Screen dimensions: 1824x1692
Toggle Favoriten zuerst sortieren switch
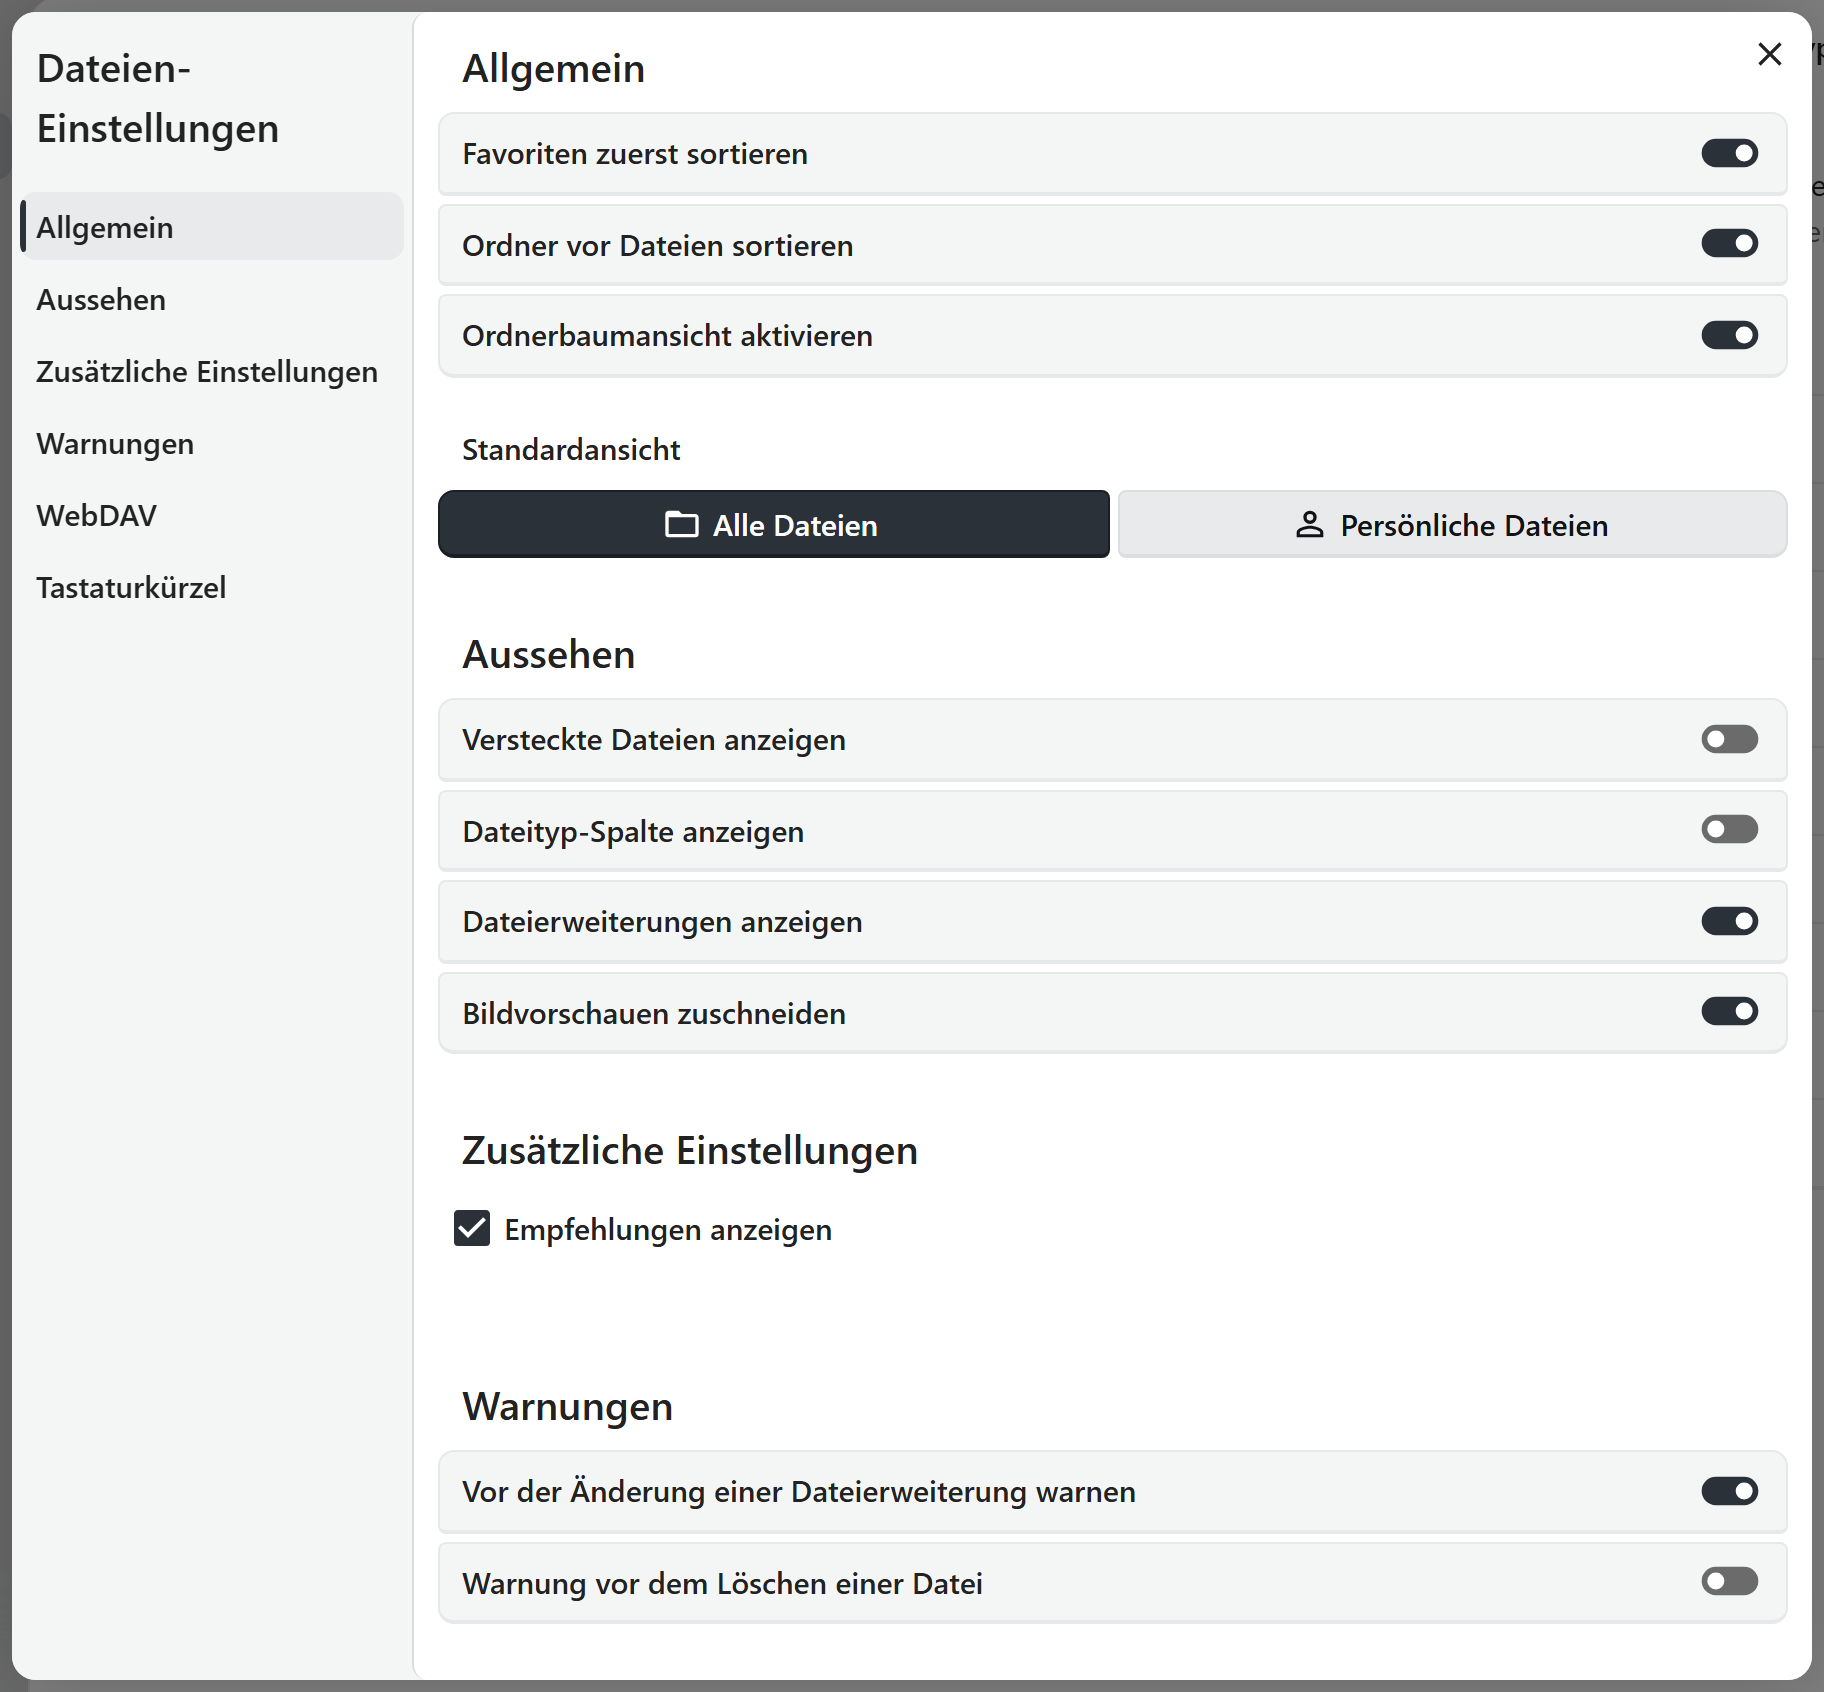[x=1729, y=153]
